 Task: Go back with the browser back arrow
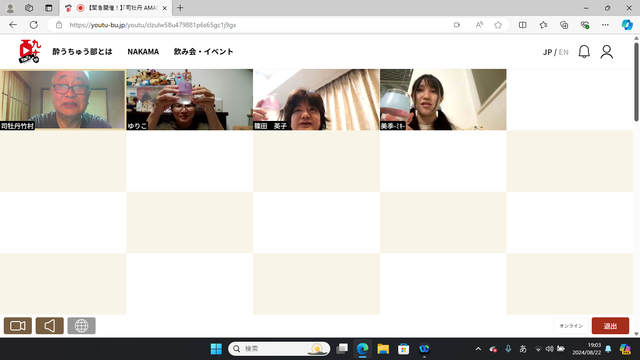13,25
